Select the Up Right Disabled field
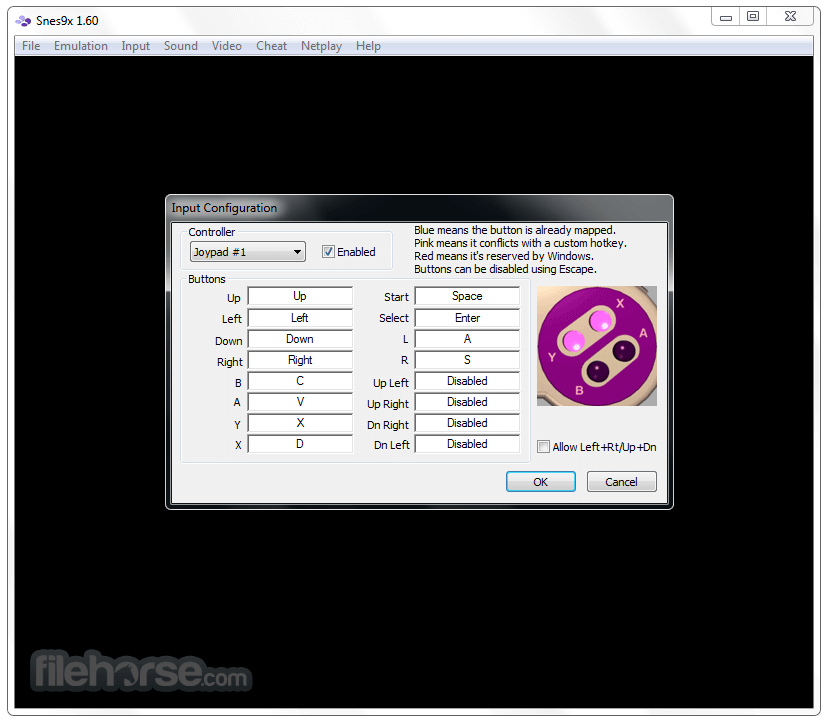The image size is (828, 722). pyautogui.click(x=467, y=402)
